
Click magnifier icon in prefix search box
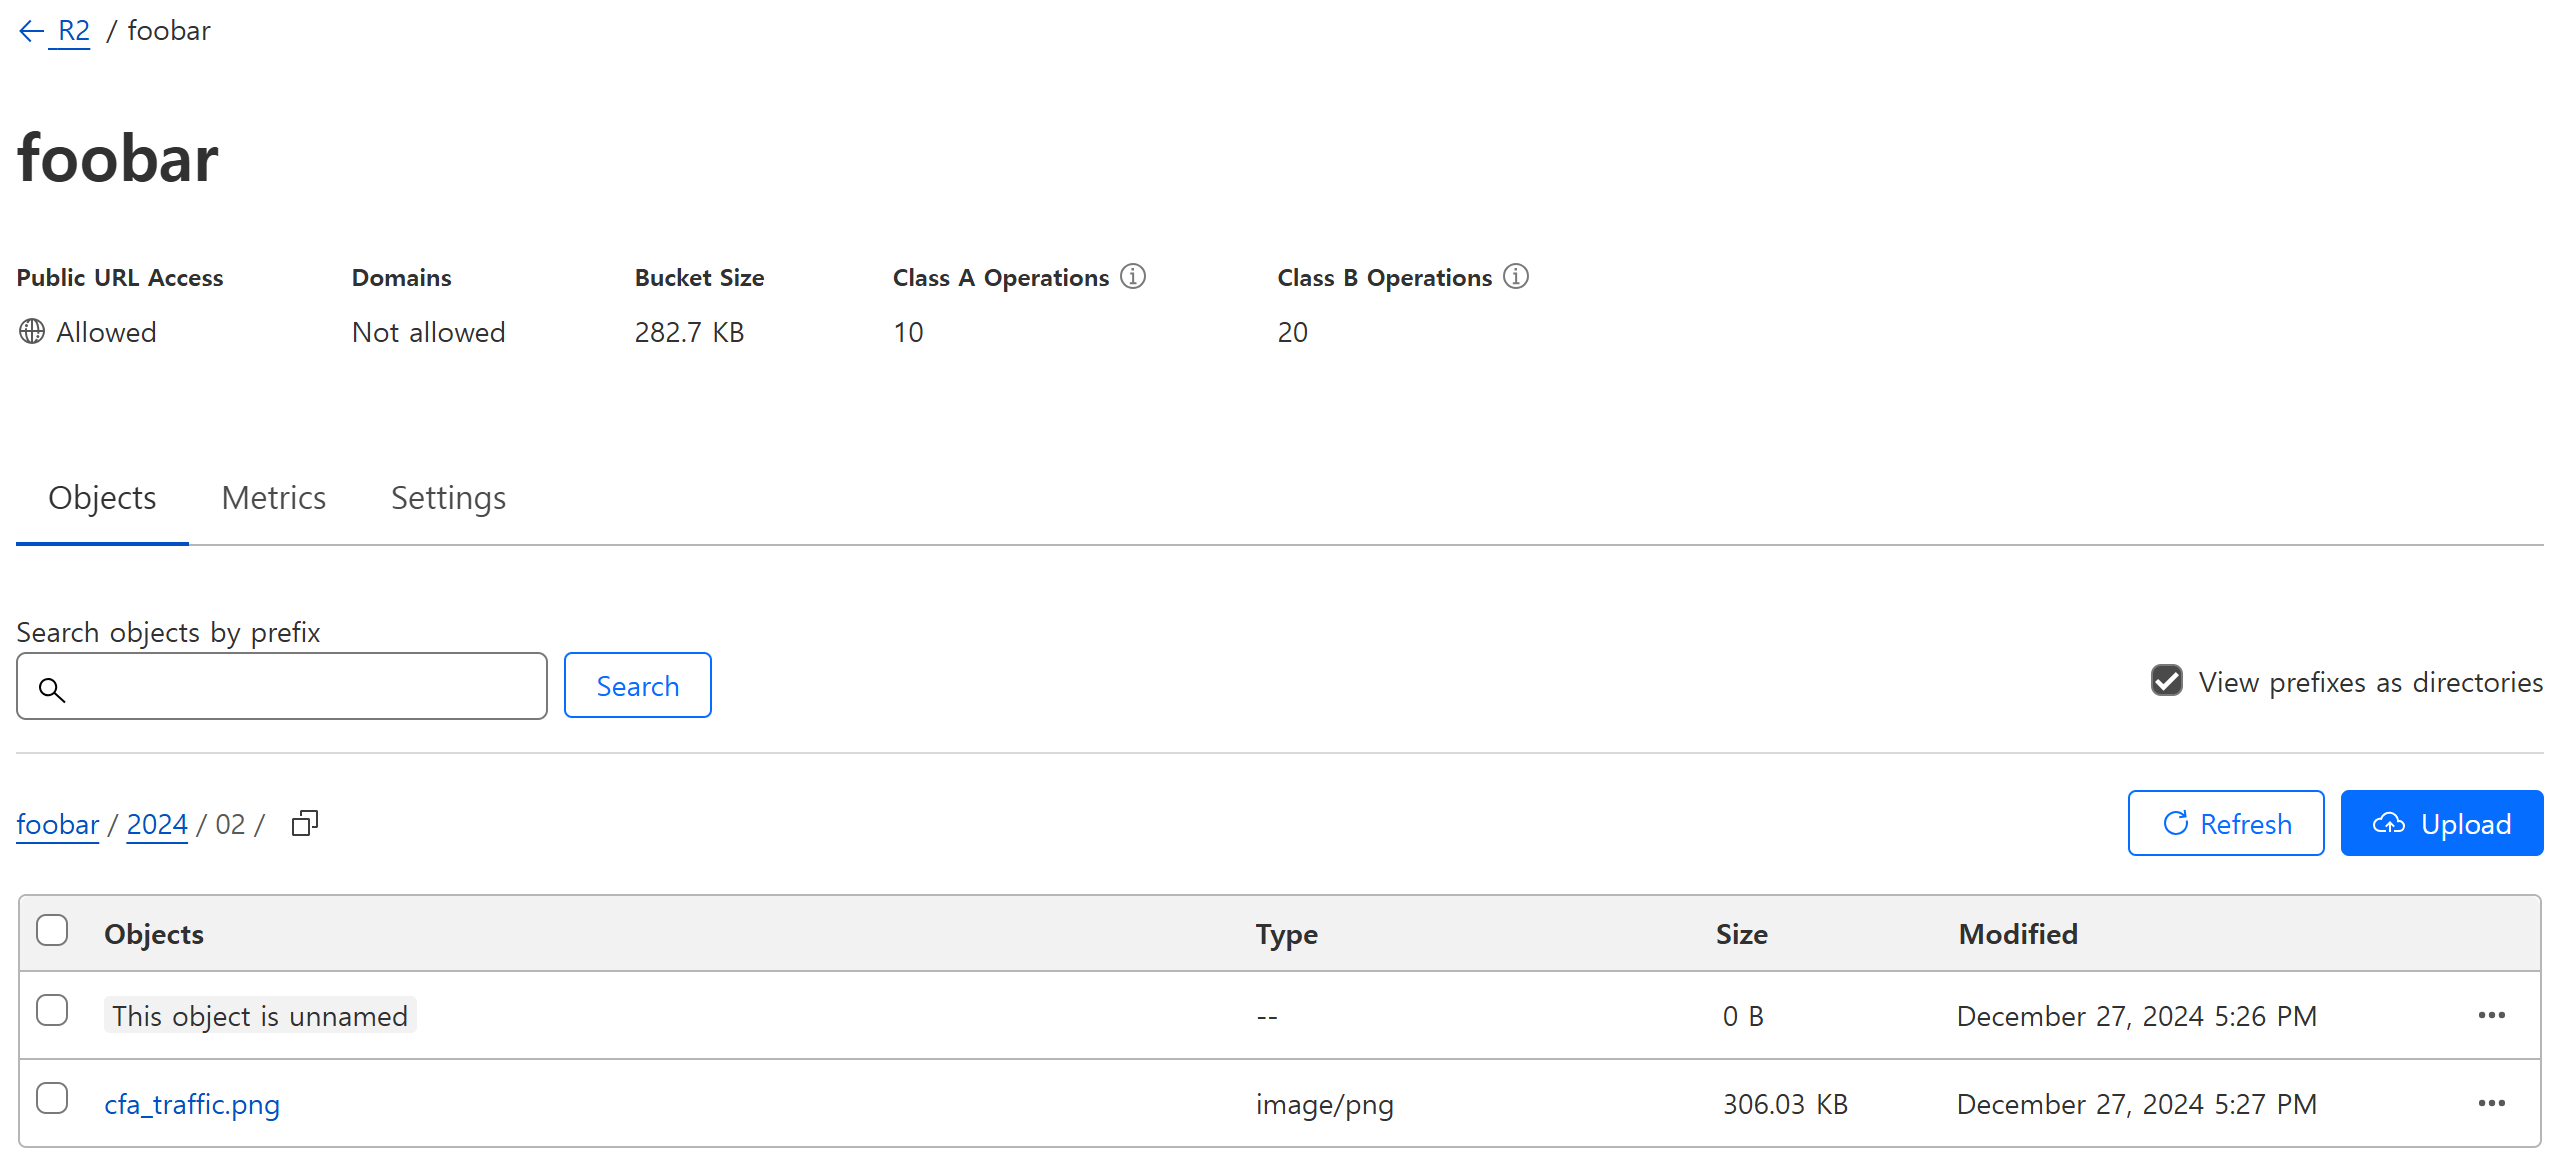coord(52,688)
